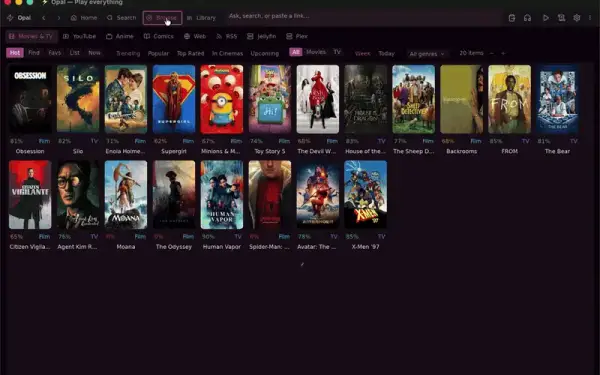The image size is (600, 375).
Task: Open the Search page from navigation
Action: pos(121,18)
